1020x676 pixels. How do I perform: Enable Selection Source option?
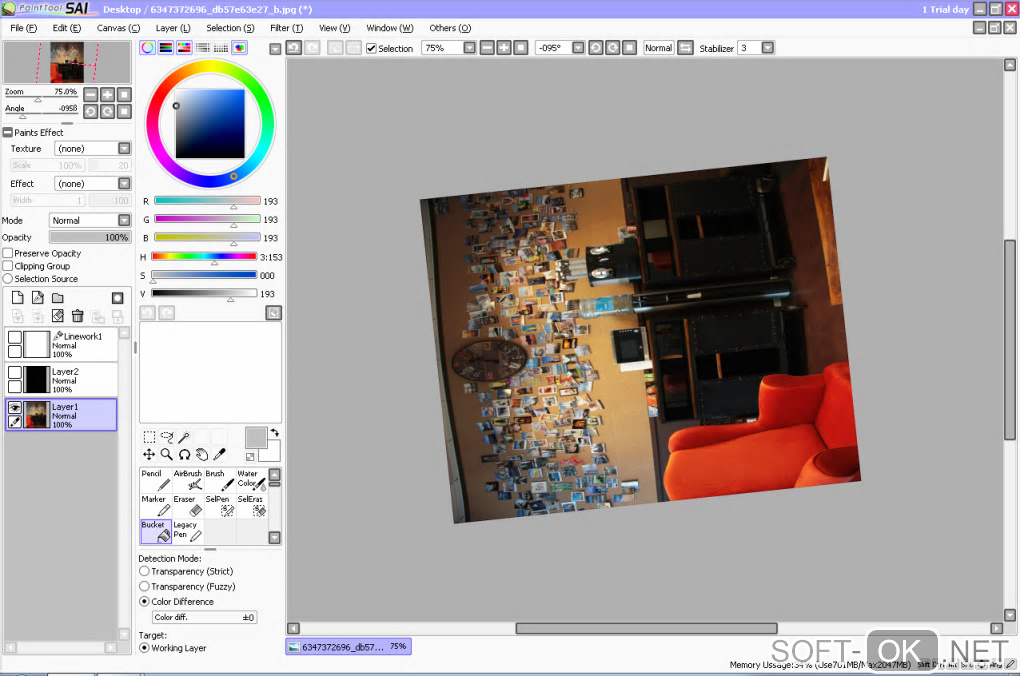point(8,278)
